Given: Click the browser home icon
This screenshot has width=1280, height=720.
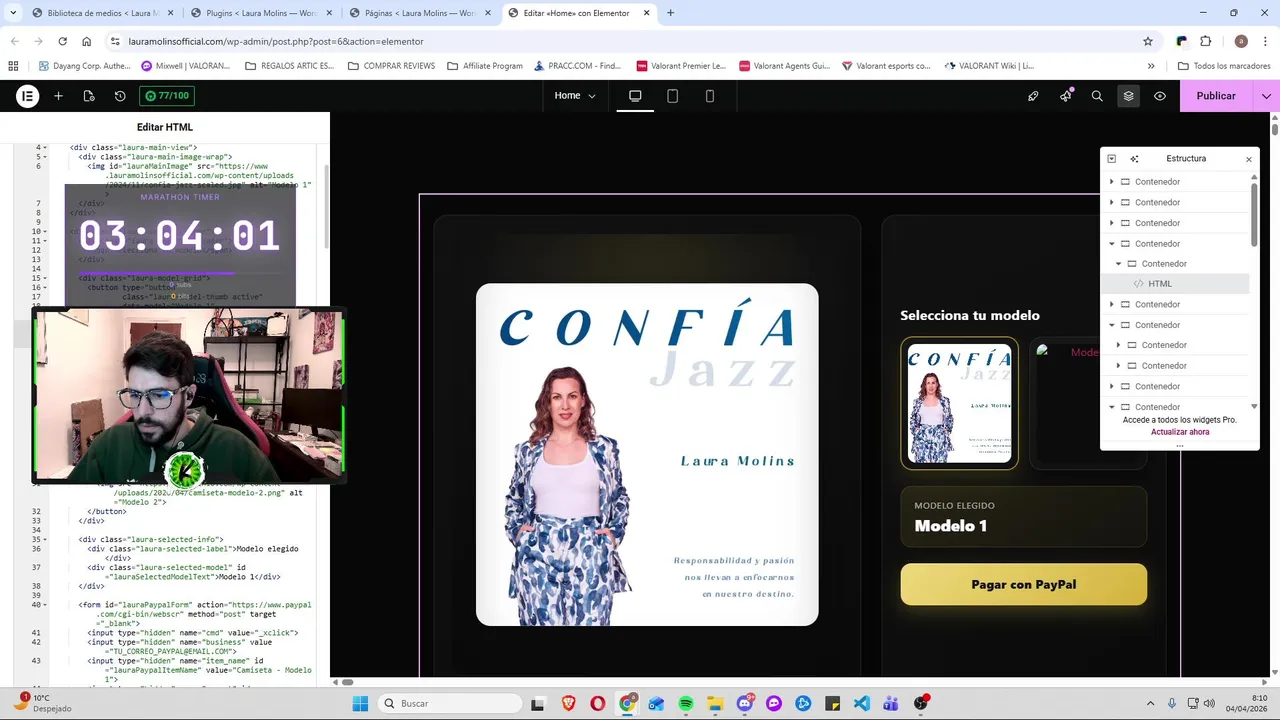Looking at the screenshot, I should click(87, 41).
